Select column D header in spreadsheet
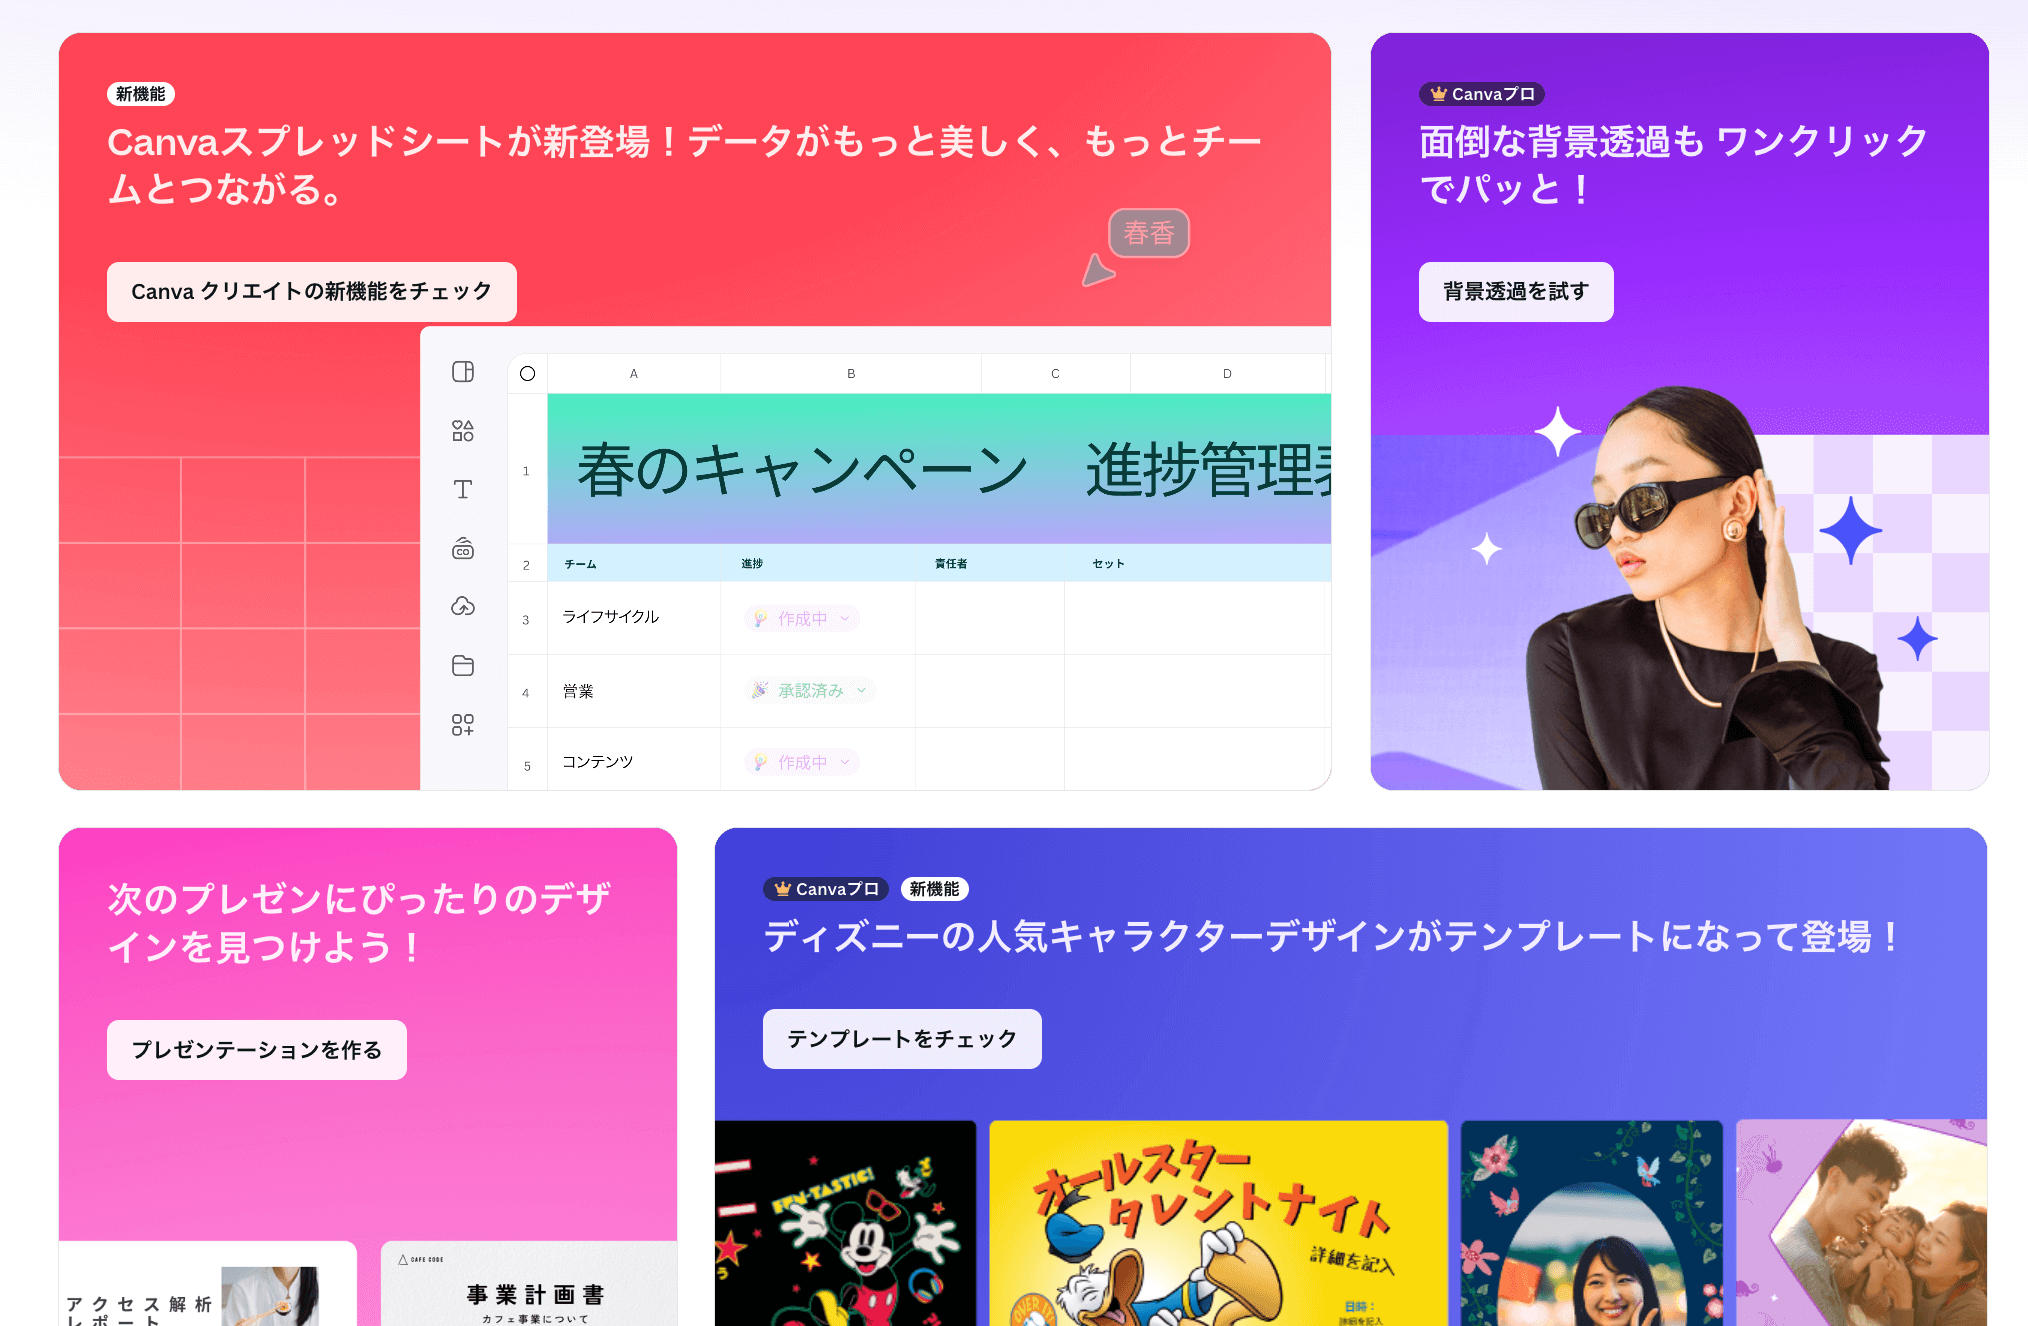This screenshot has width=2028, height=1326. coord(1227,374)
